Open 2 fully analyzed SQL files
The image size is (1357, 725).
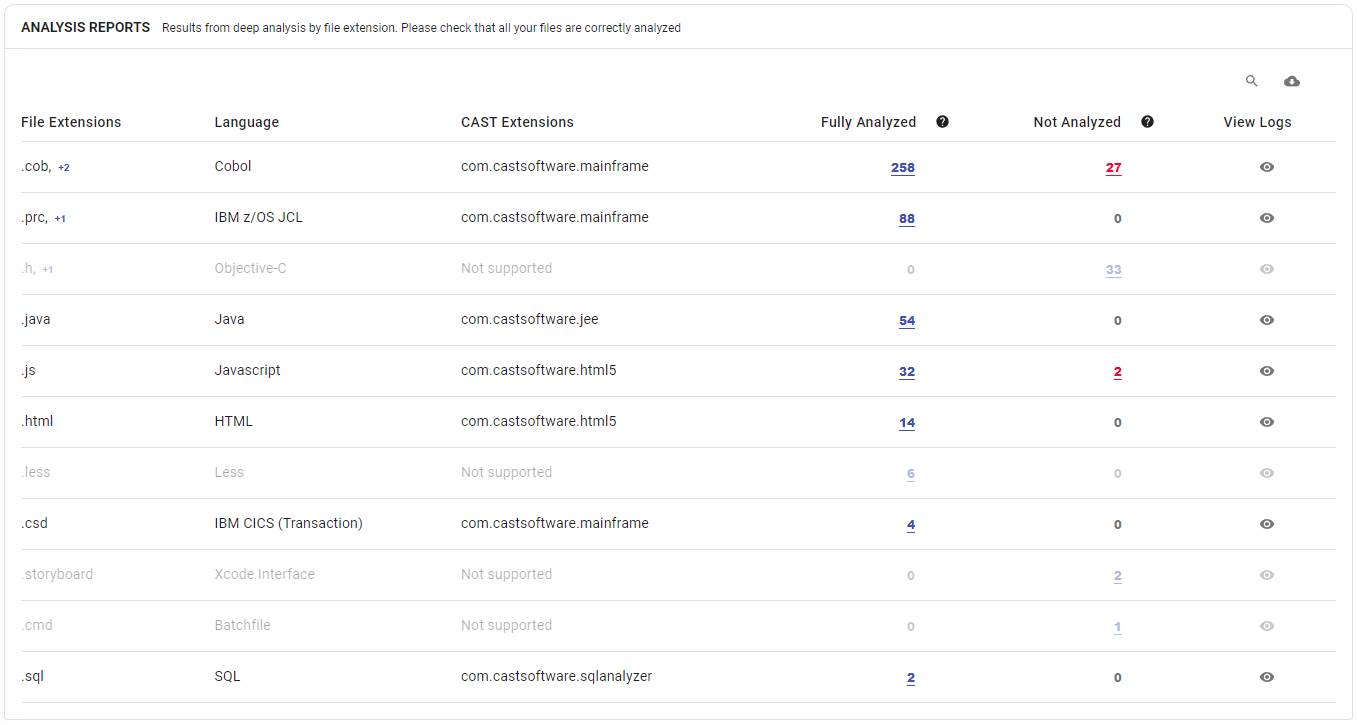tap(911, 678)
